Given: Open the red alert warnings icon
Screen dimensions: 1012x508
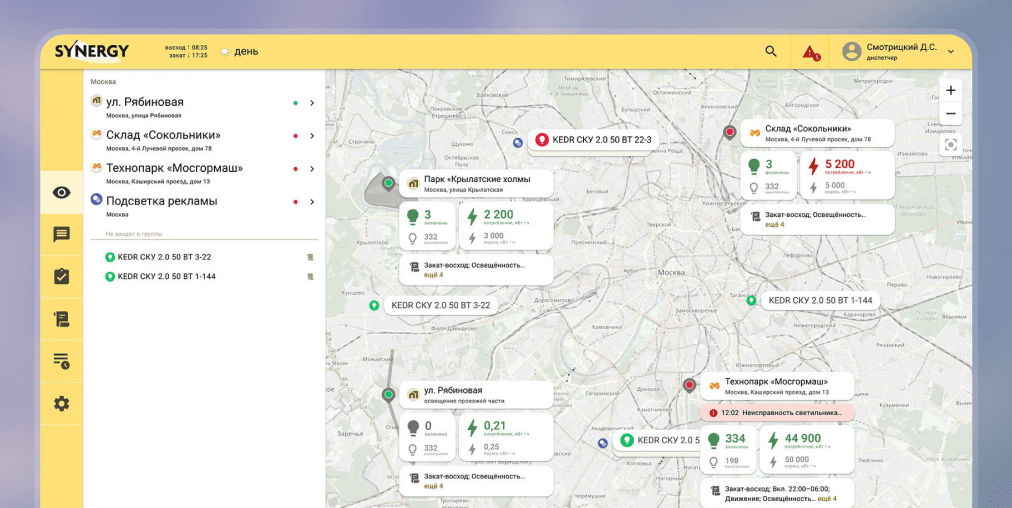Looking at the screenshot, I should 810,52.
